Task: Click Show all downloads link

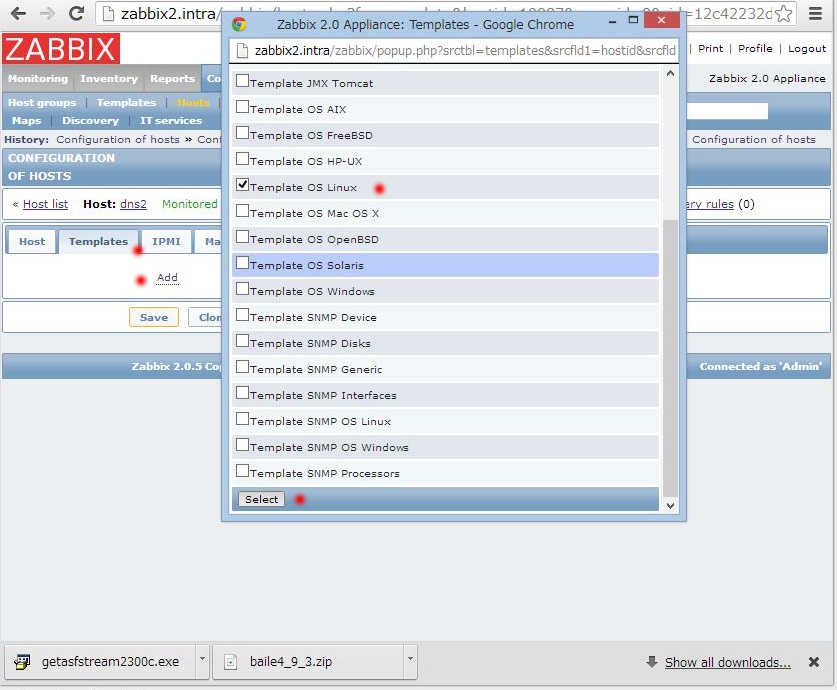Action: point(728,662)
